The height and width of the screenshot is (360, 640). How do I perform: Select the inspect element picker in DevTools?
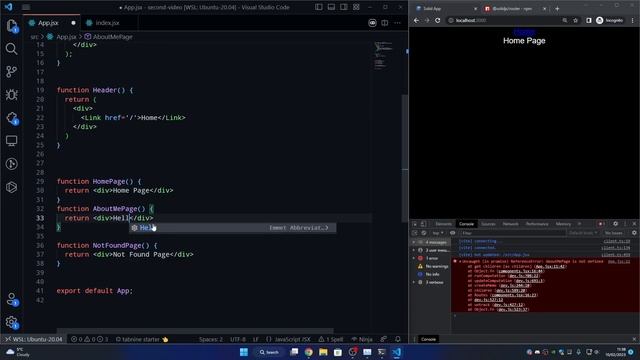(x=415, y=224)
